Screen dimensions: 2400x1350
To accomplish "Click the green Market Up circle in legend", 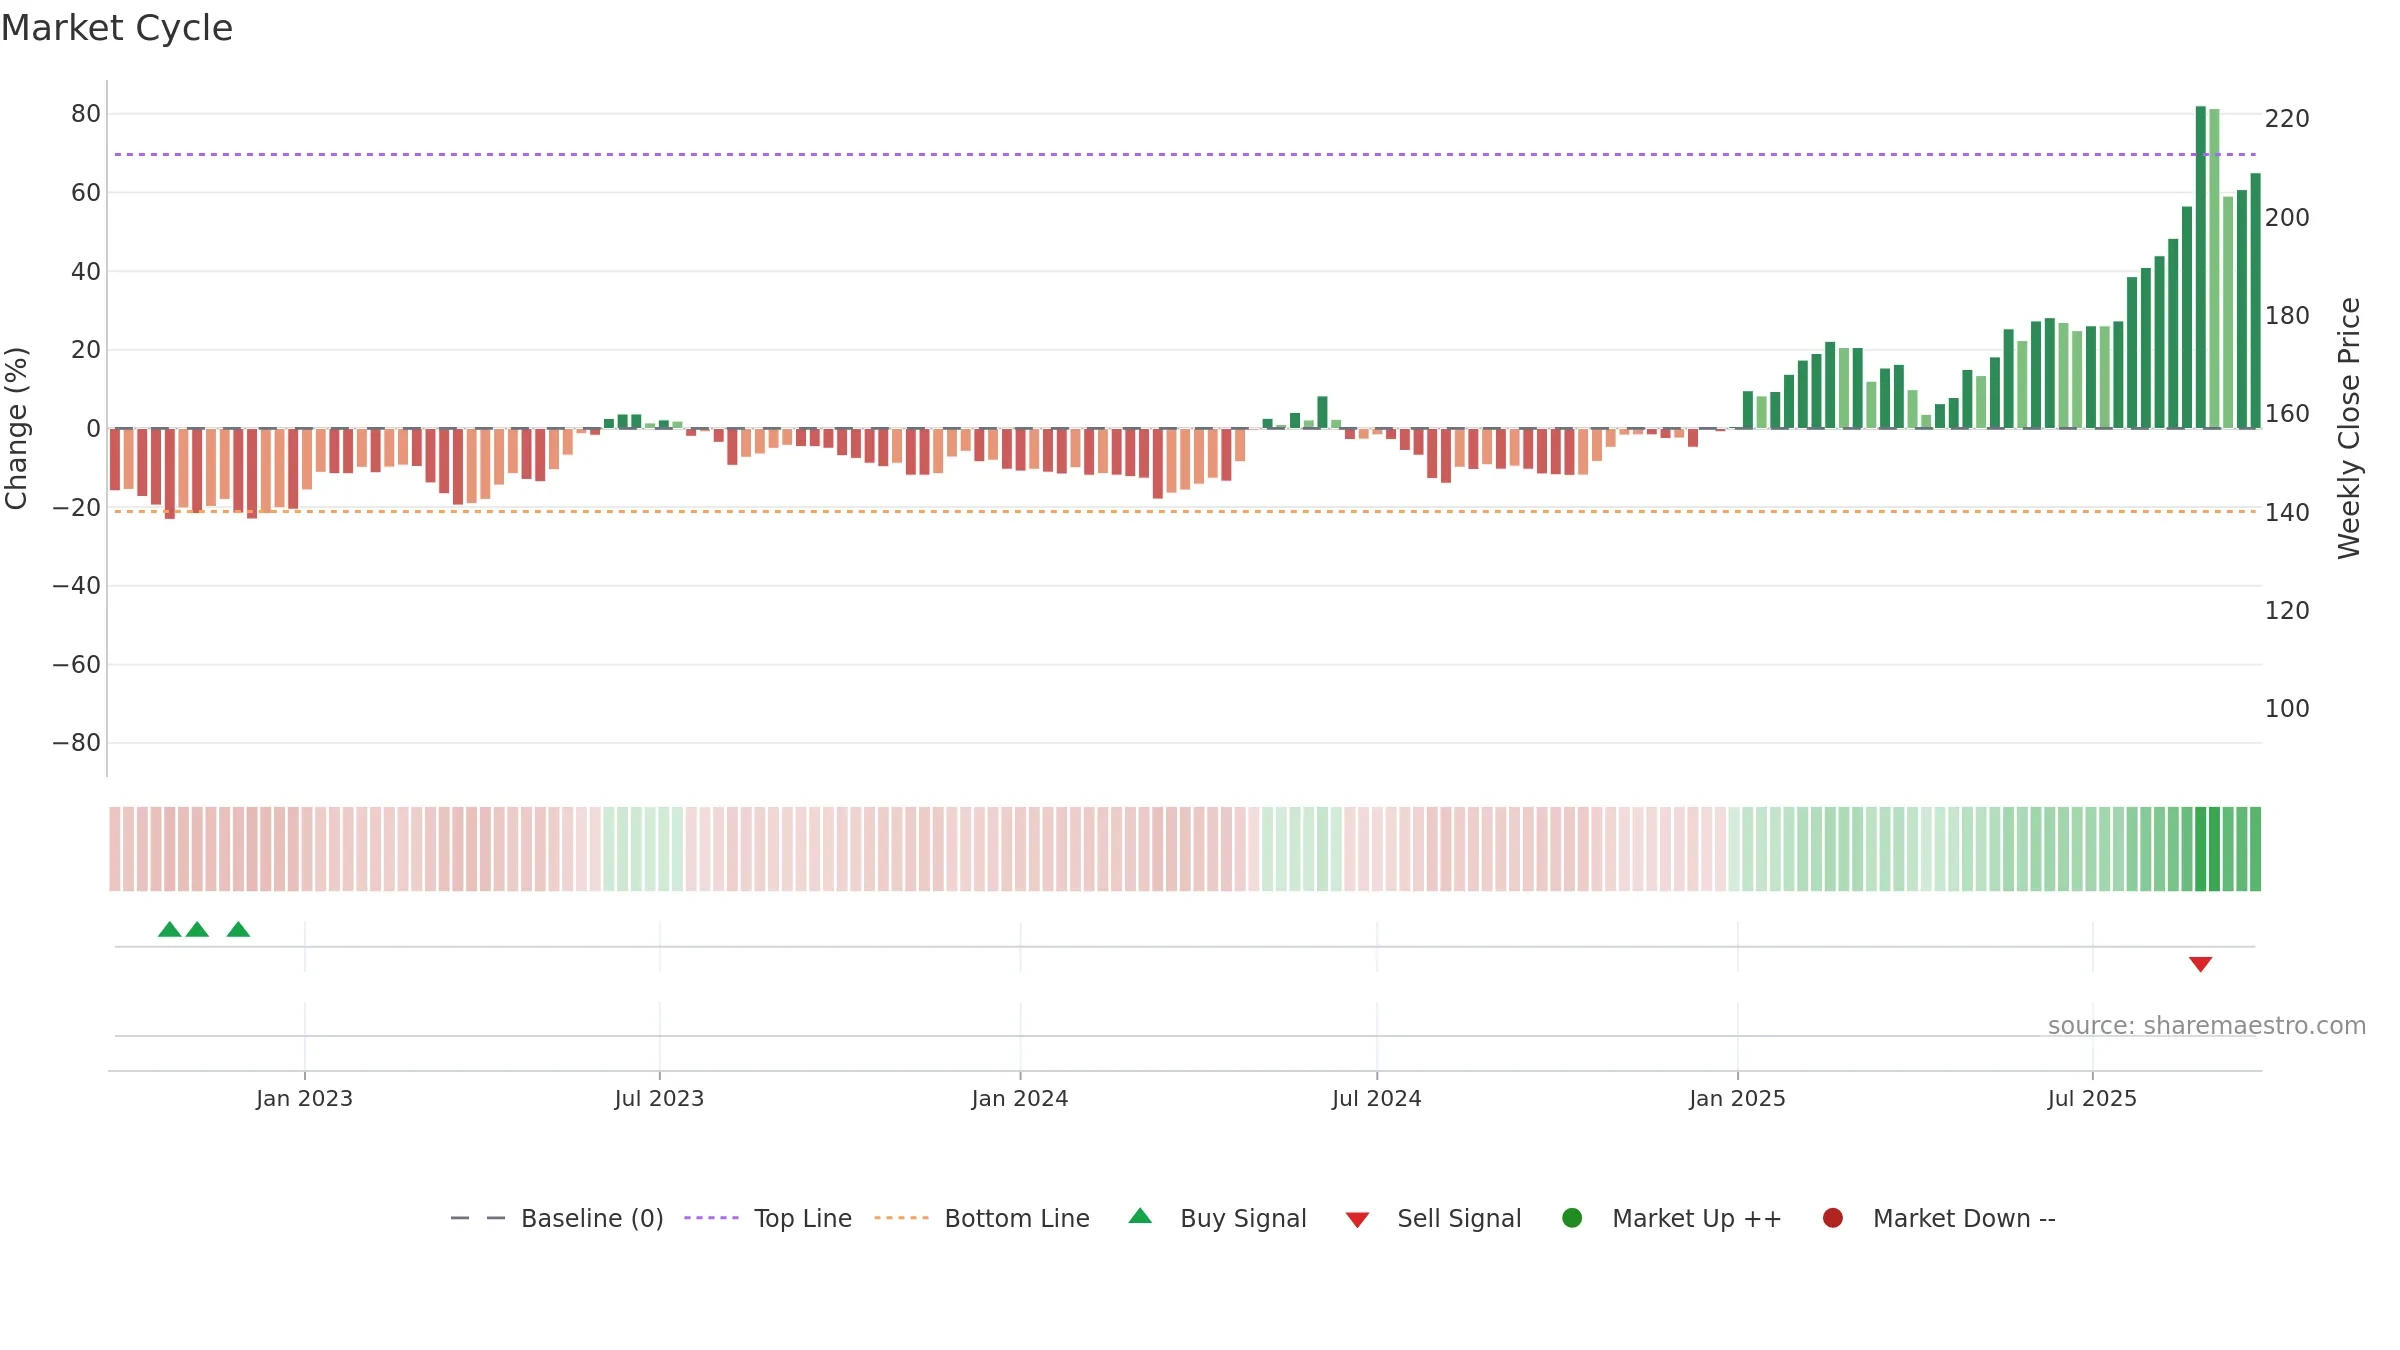I will point(1572,1218).
